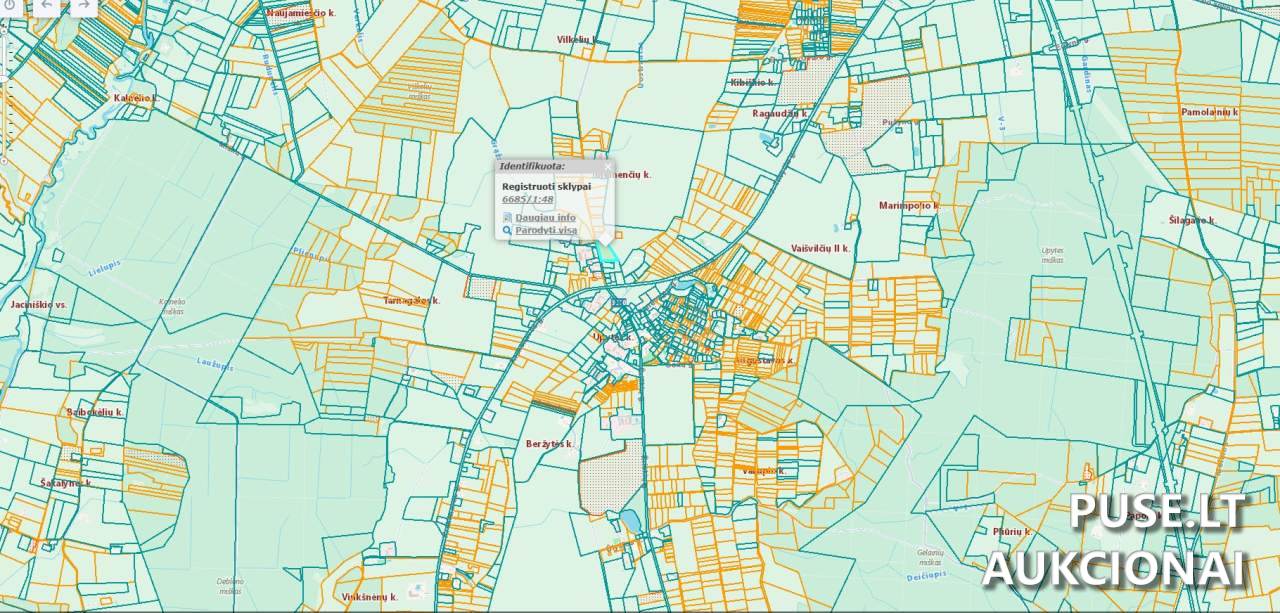The height and width of the screenshot is (613, 1280).
Task: Click the Šilagalio k. map label
Action: pos(1191,220)
